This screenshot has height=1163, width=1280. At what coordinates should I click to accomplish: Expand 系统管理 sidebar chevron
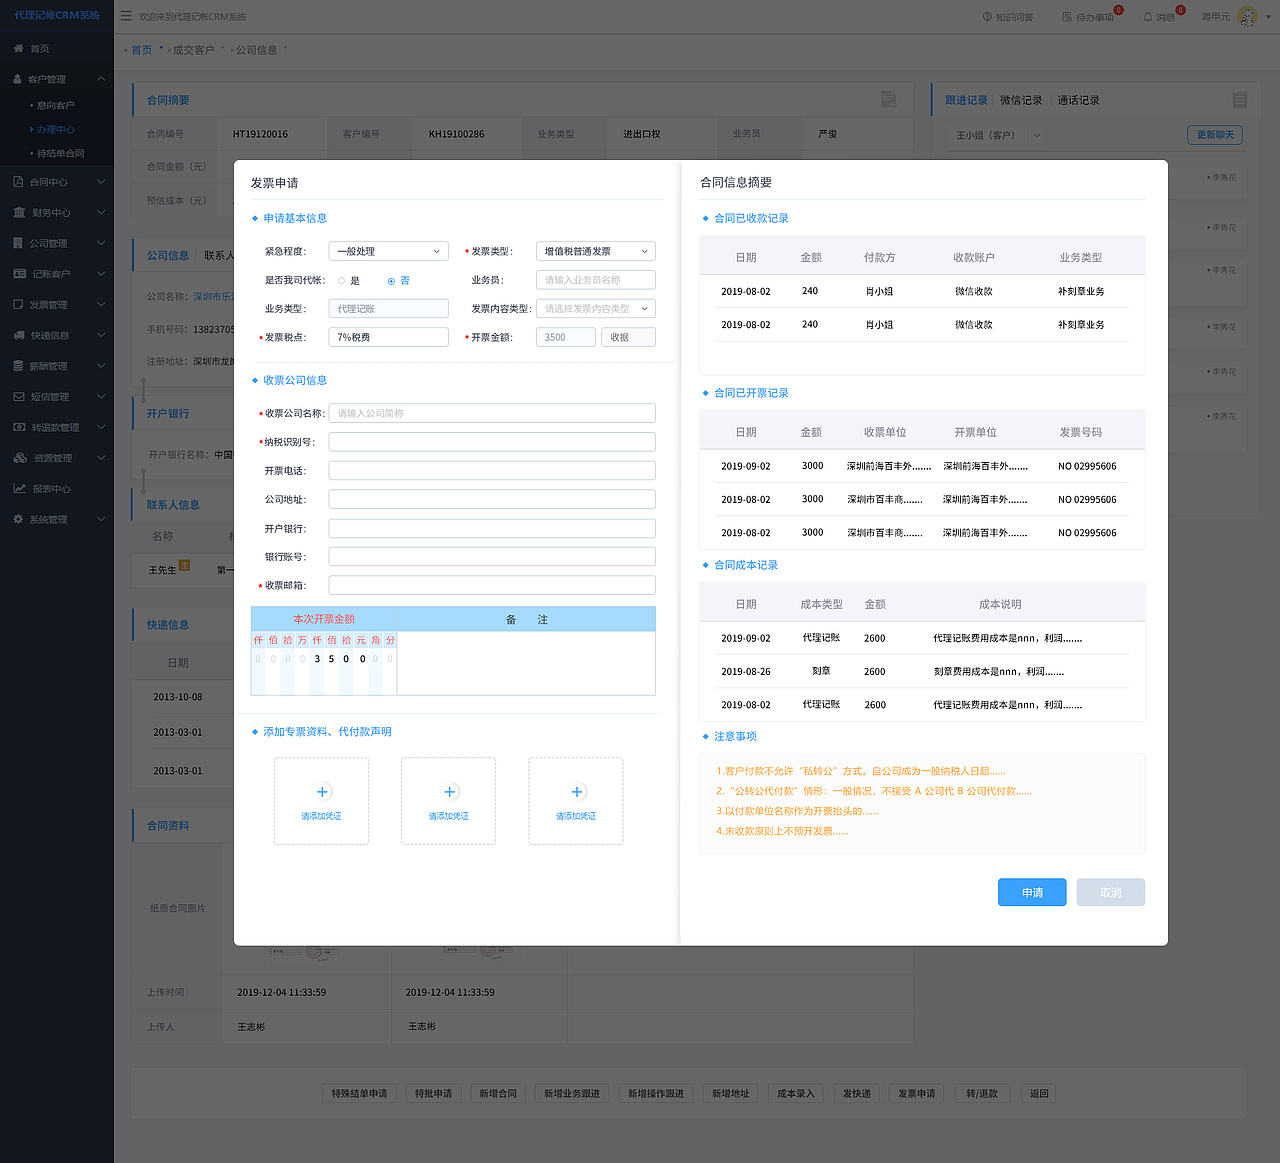click(x=101, y=519)
